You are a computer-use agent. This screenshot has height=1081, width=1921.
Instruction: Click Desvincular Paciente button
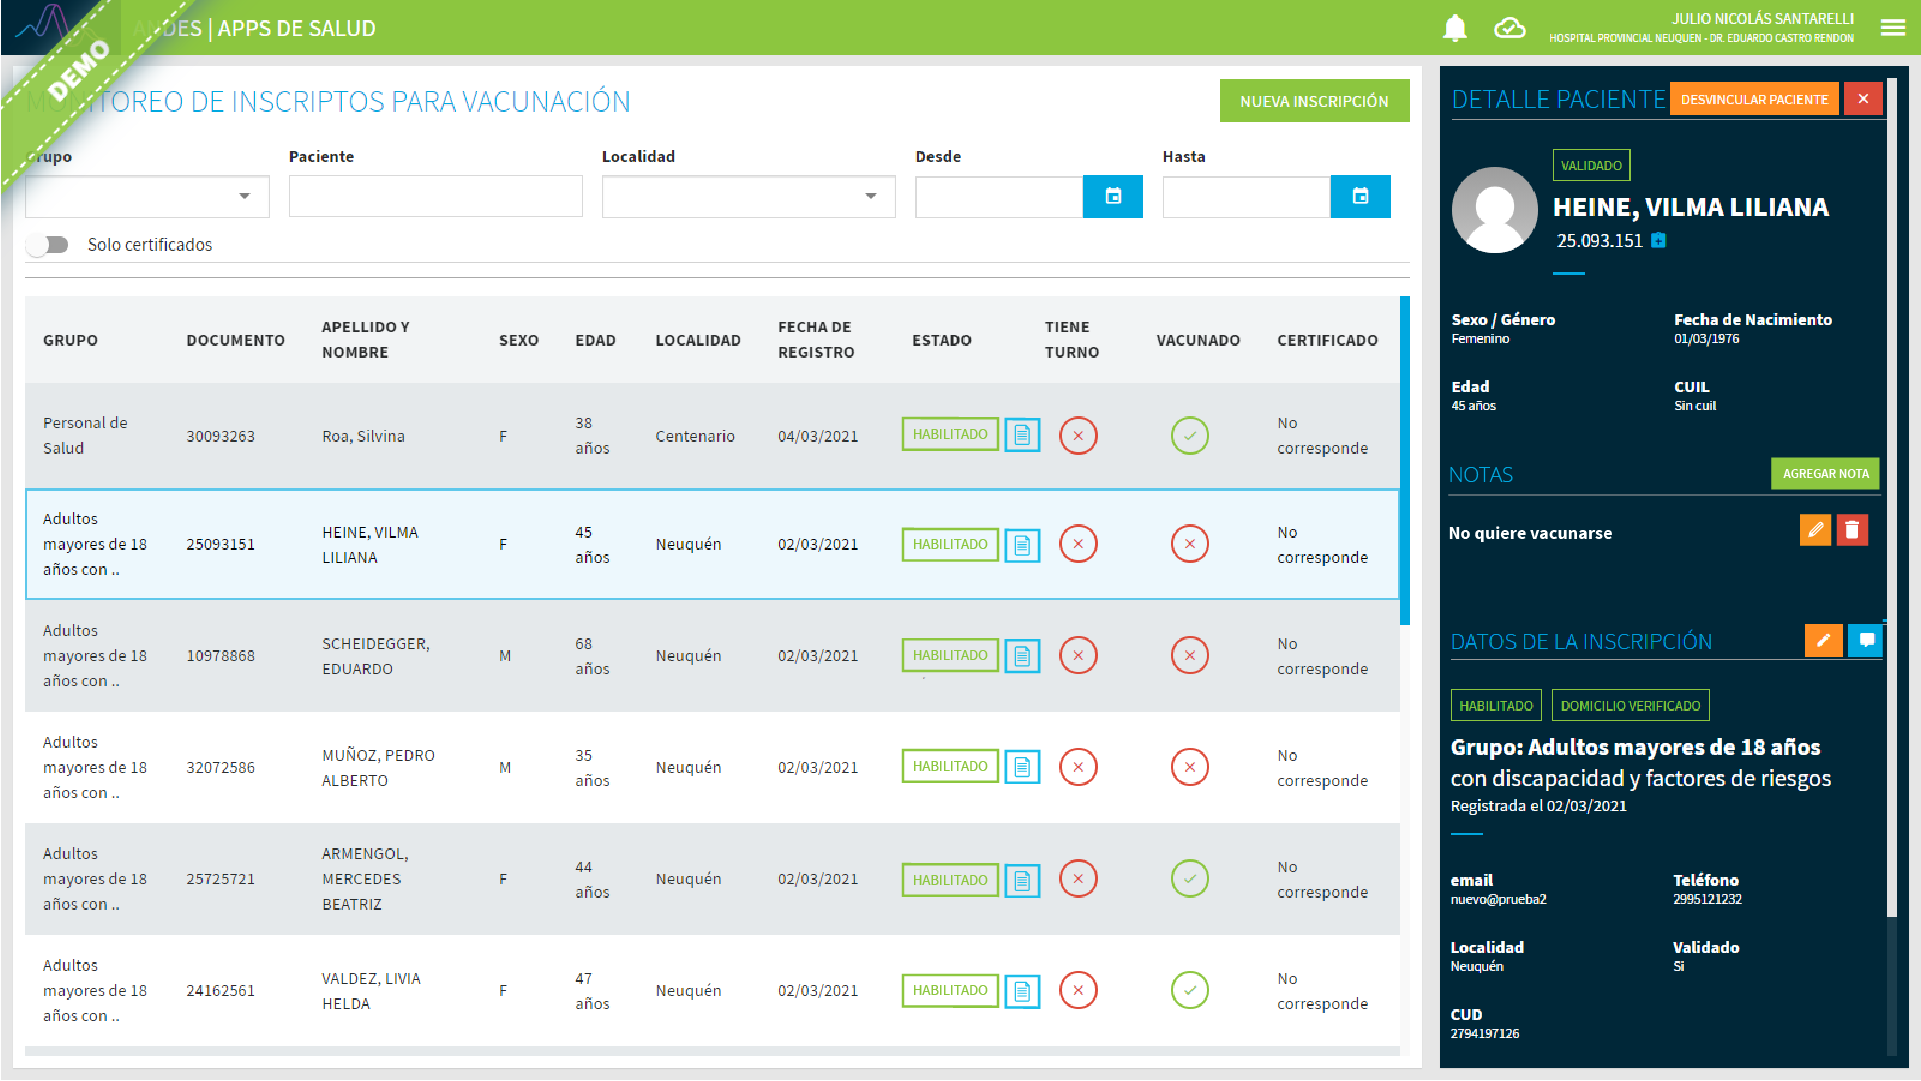(1753, 99)
